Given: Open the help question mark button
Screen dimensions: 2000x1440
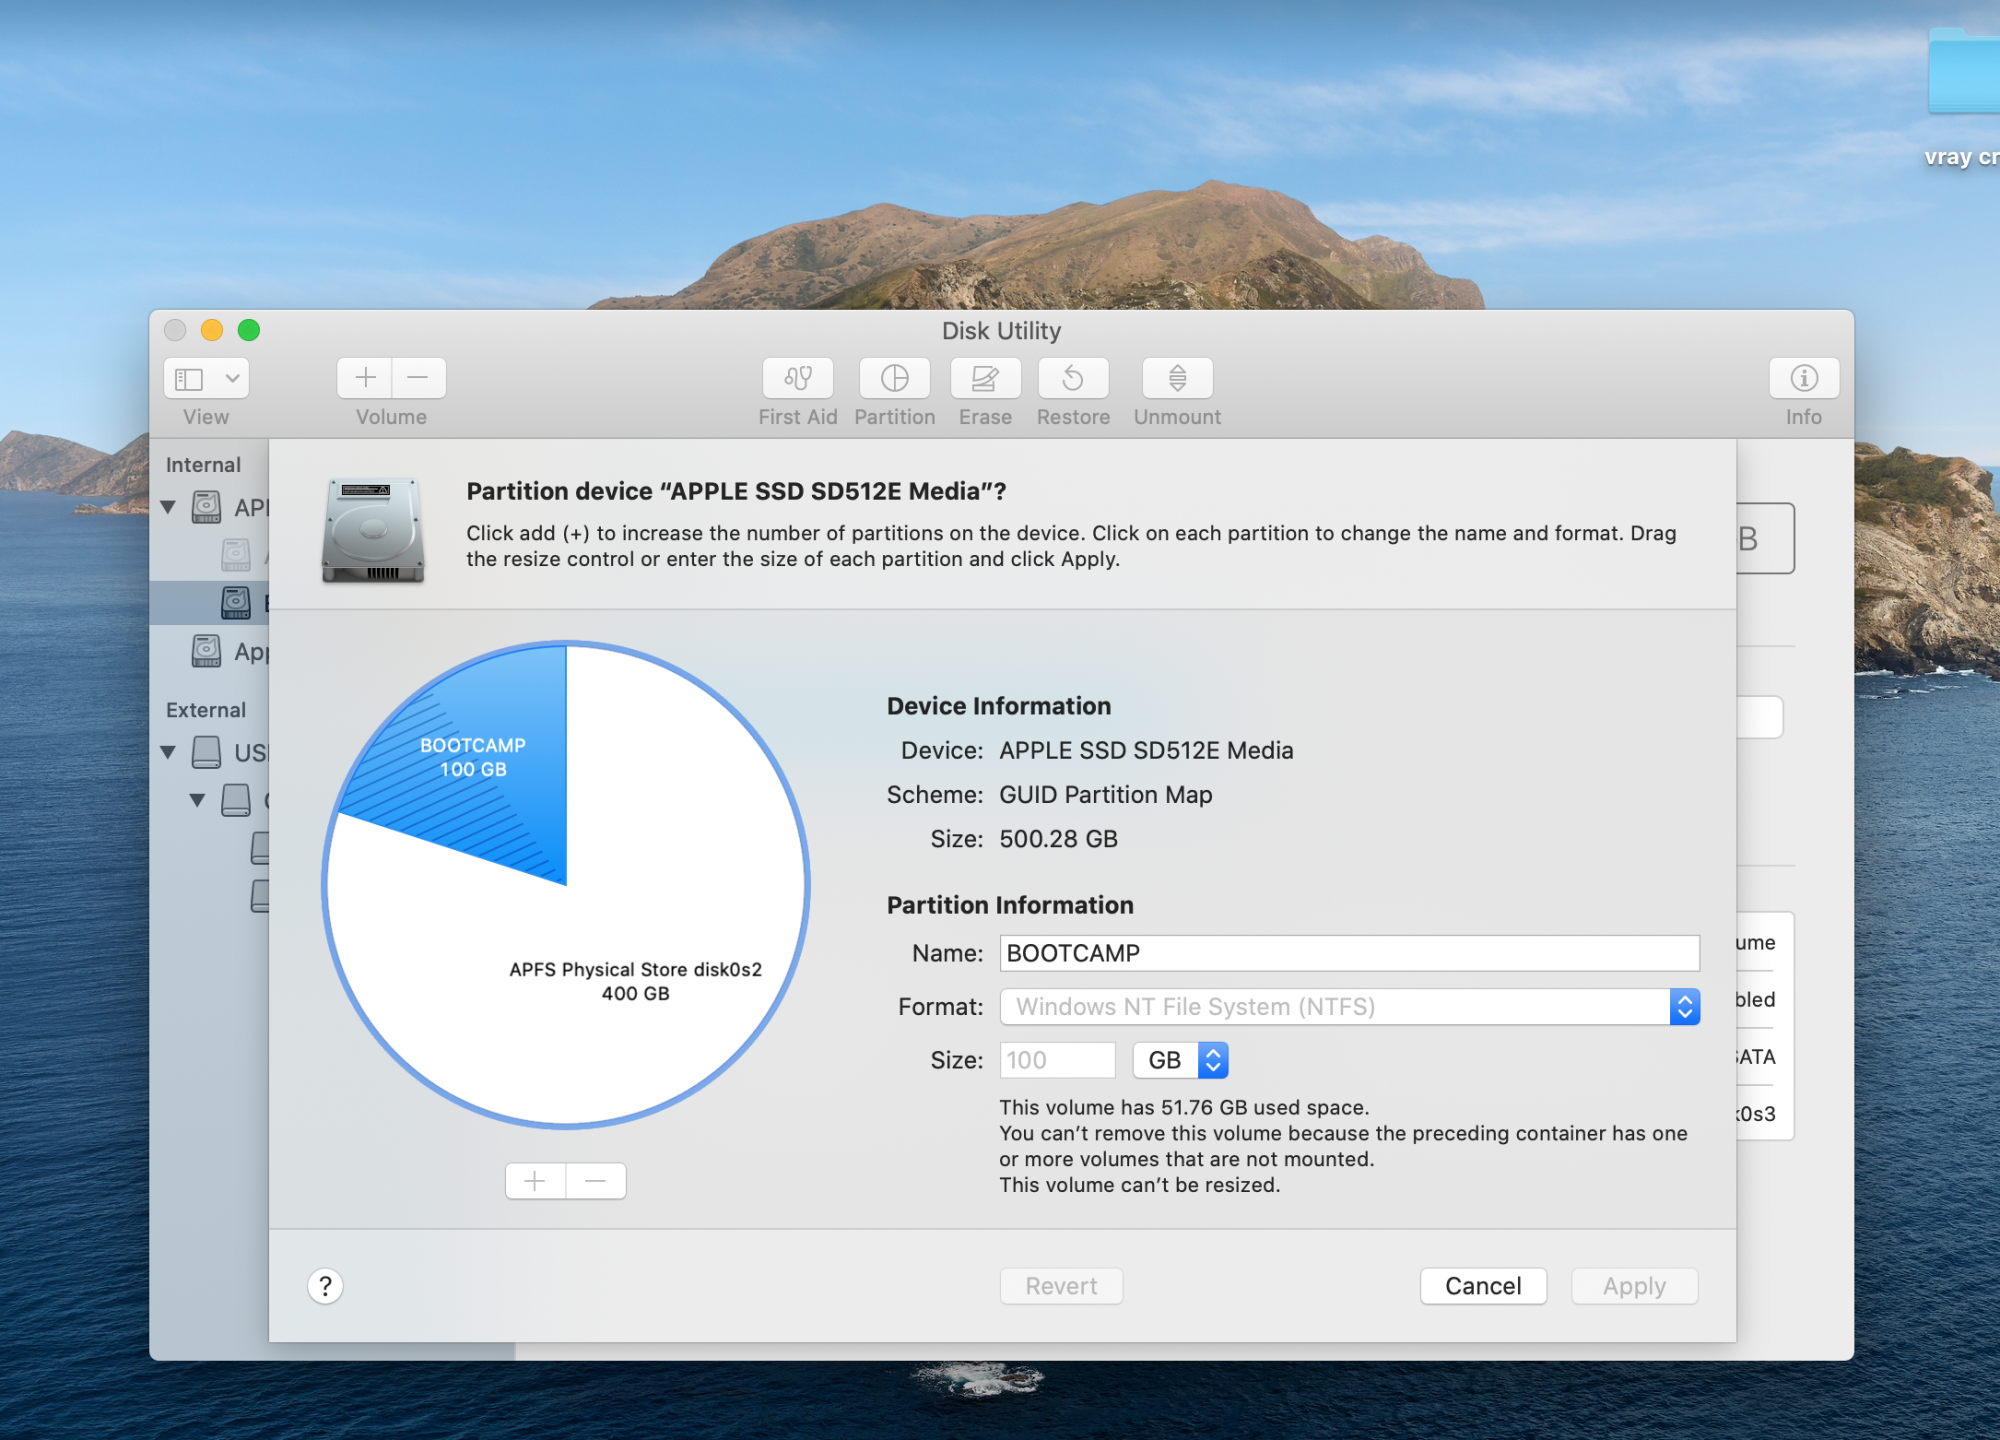Looking at the screenshot, I should tap(325, 1286).
